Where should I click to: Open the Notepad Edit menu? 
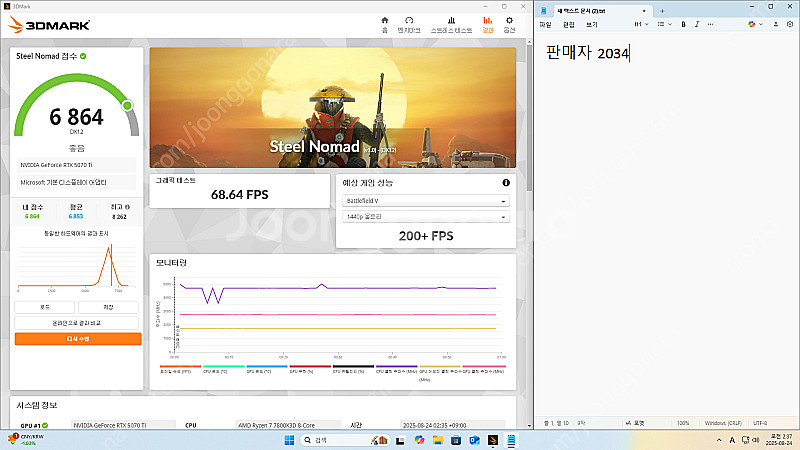tap(568, 24)
